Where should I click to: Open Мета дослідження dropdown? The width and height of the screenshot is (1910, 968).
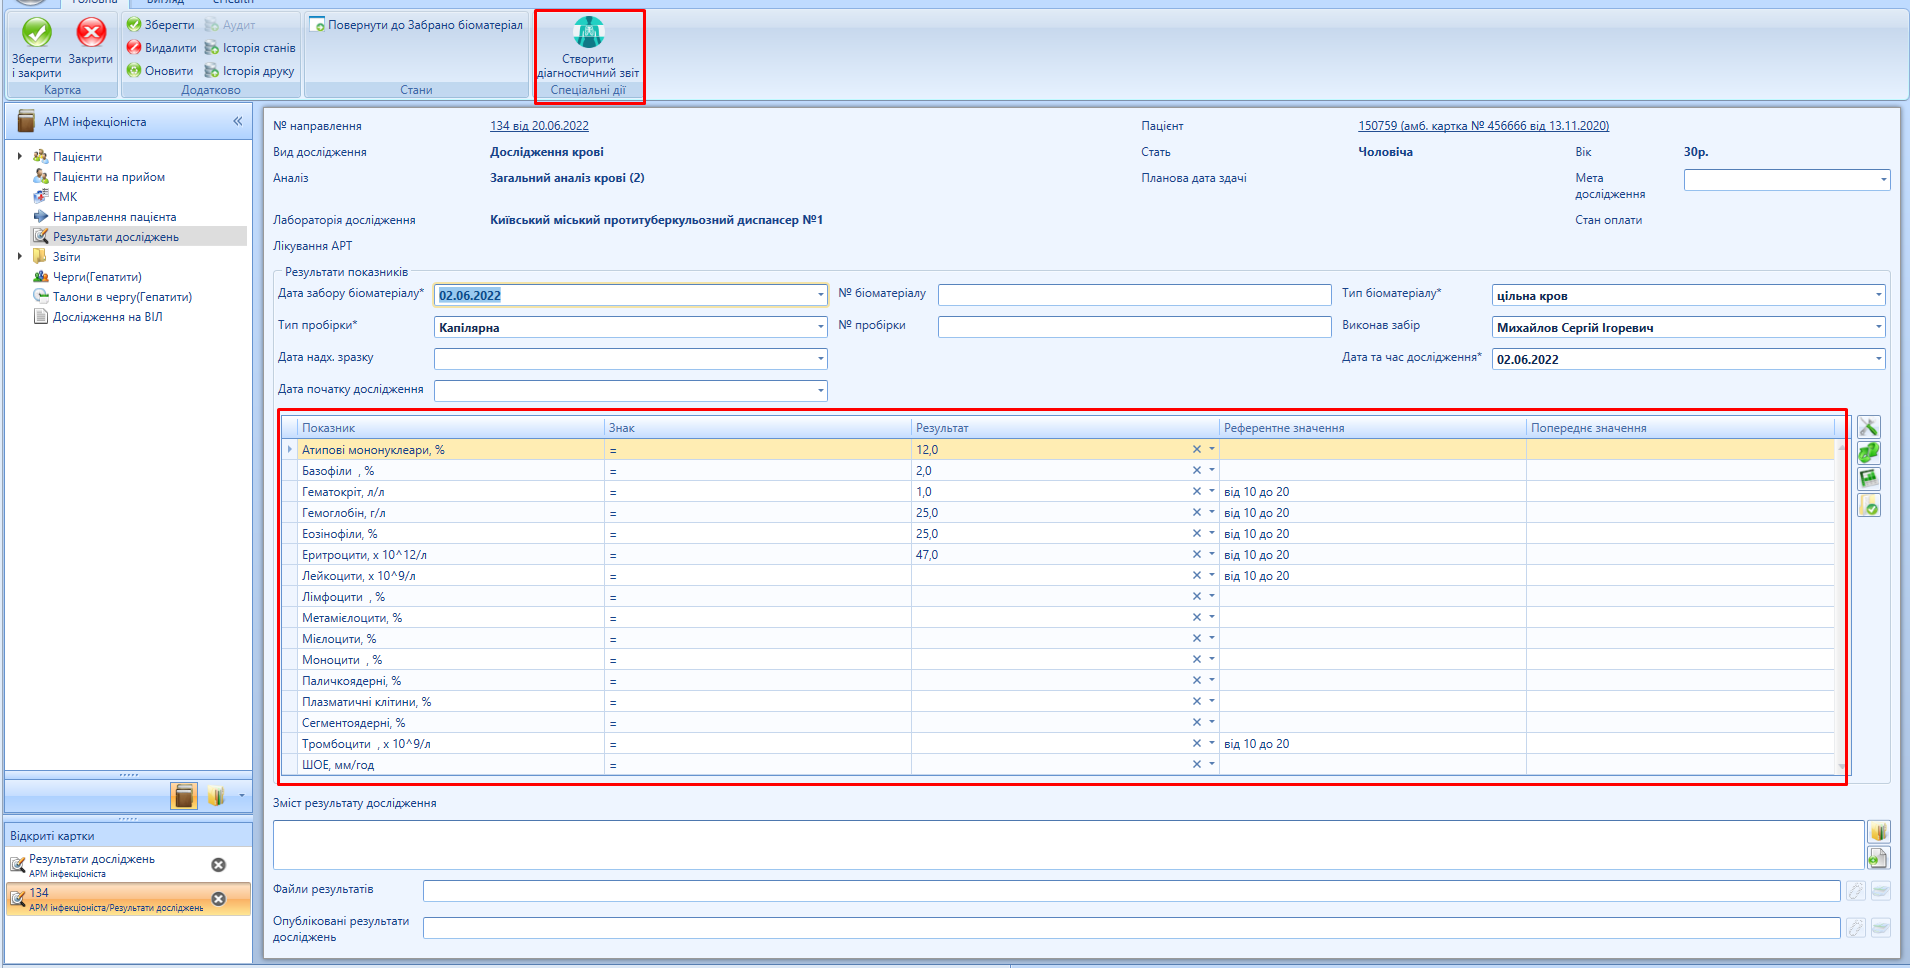(x=1883, y=180)
